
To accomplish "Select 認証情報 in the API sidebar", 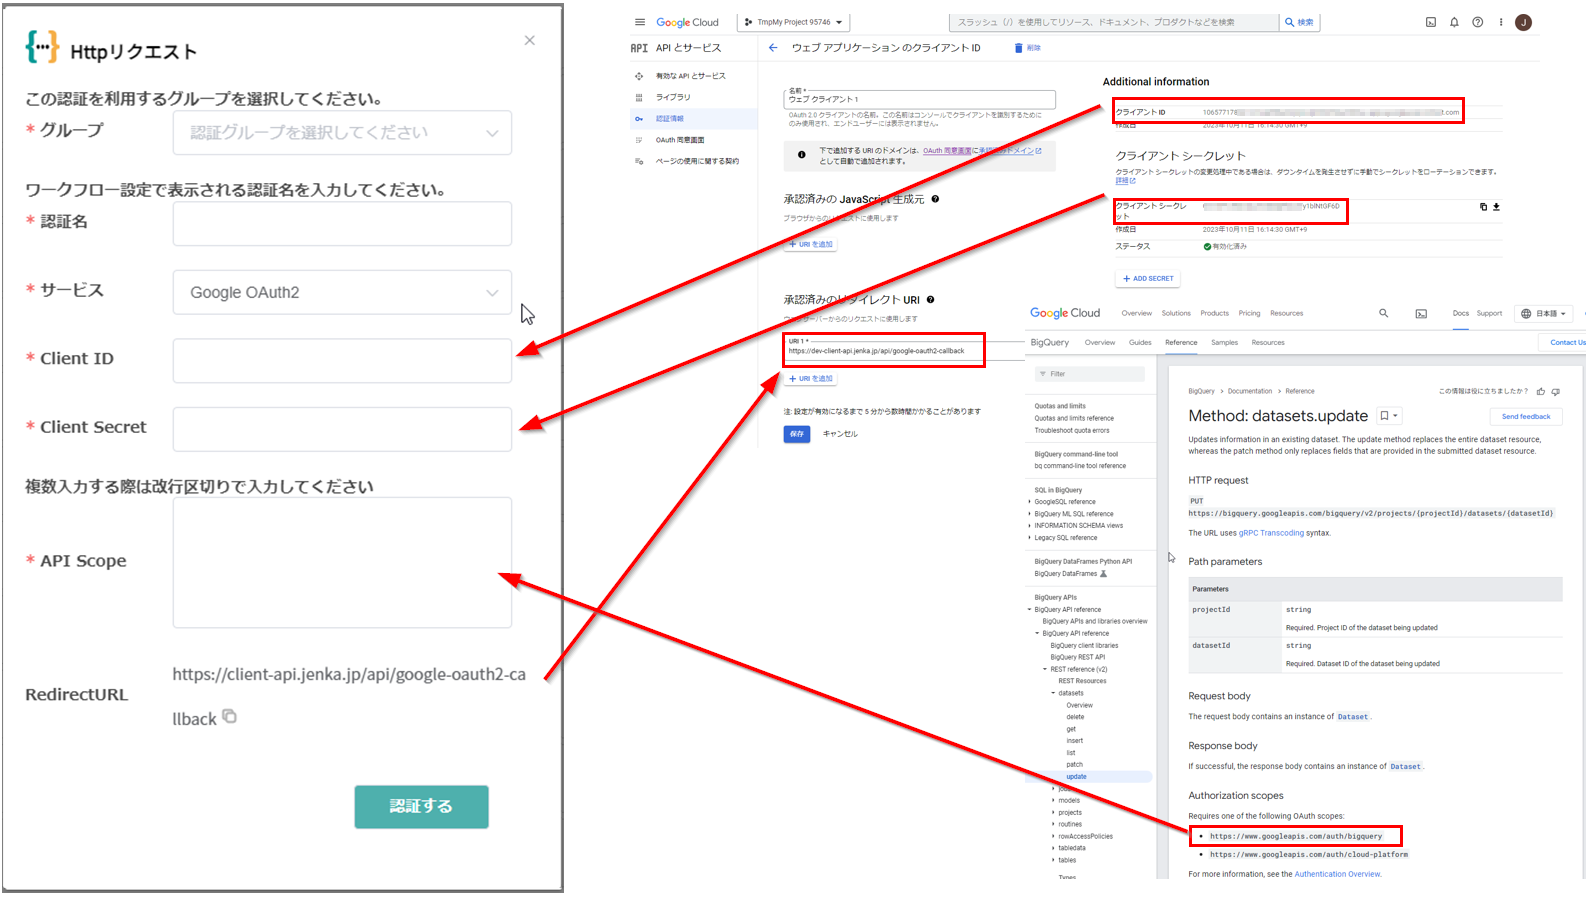I will coord(670,118).
